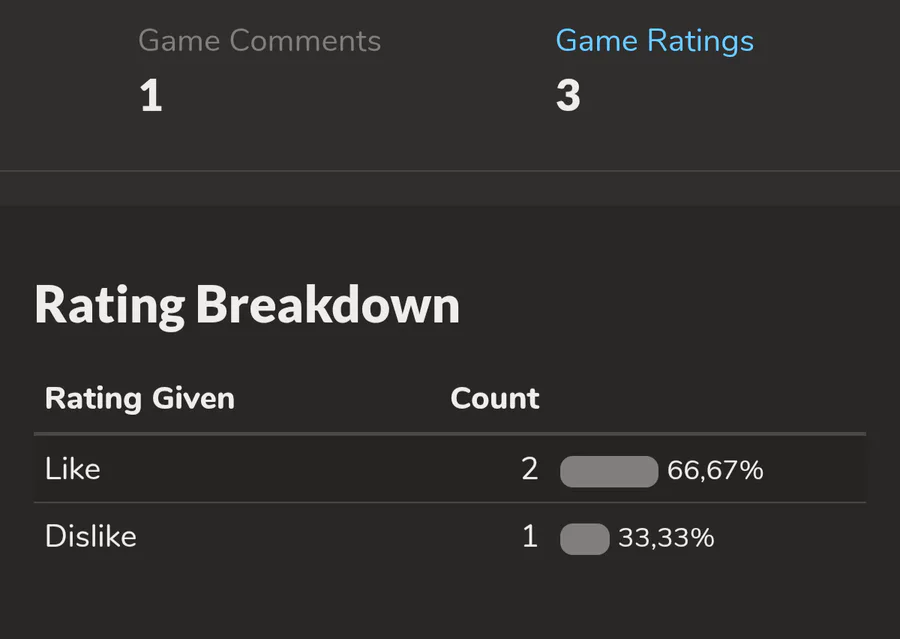Select the Like rating label
Screen dimensions: 900x639
point(73,469)
